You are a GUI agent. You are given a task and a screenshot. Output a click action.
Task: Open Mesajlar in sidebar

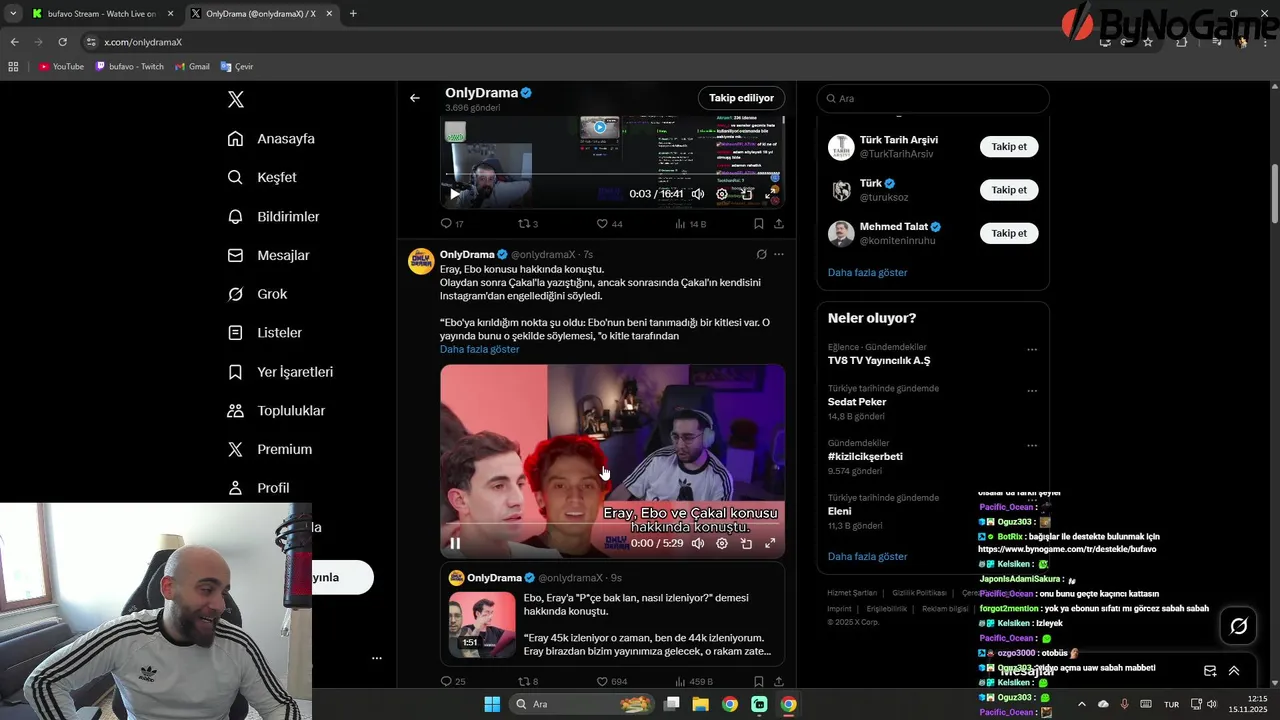(x=268, y=255)
